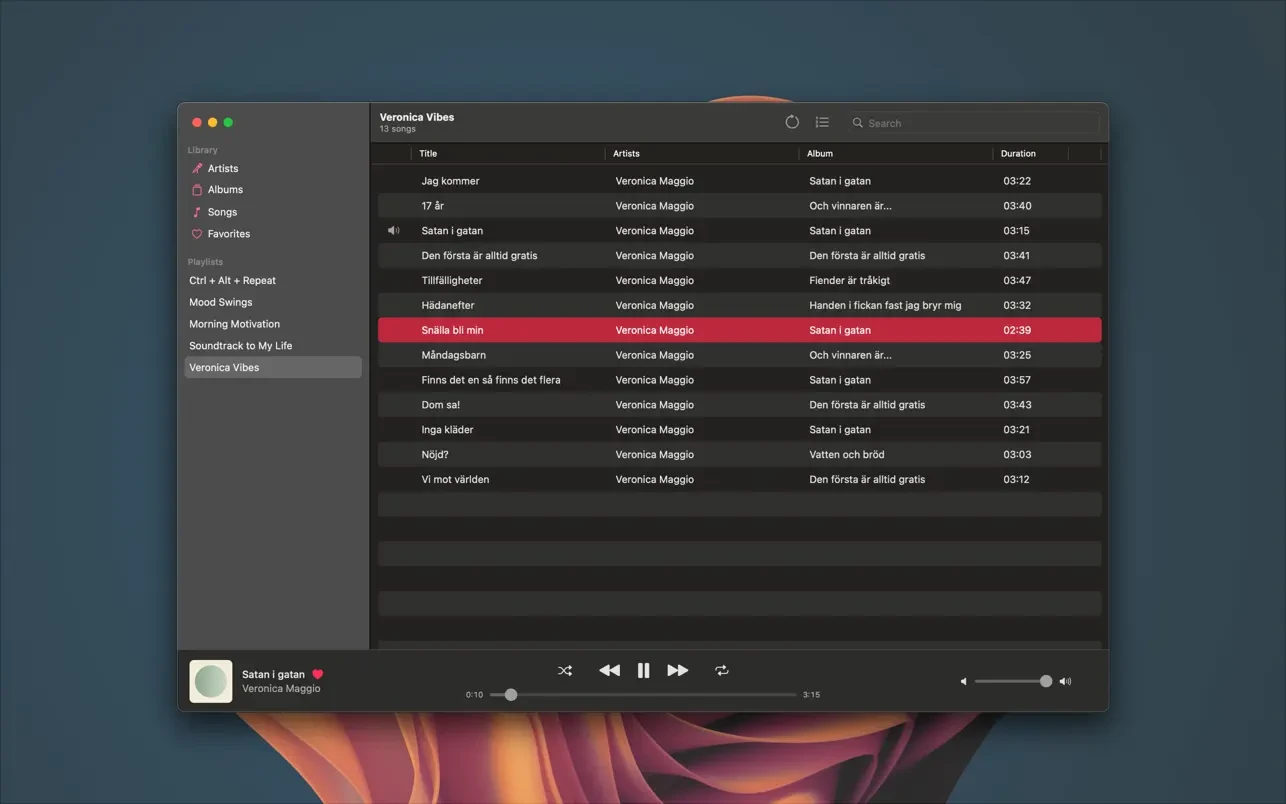Pause the current song

(644, 671)
